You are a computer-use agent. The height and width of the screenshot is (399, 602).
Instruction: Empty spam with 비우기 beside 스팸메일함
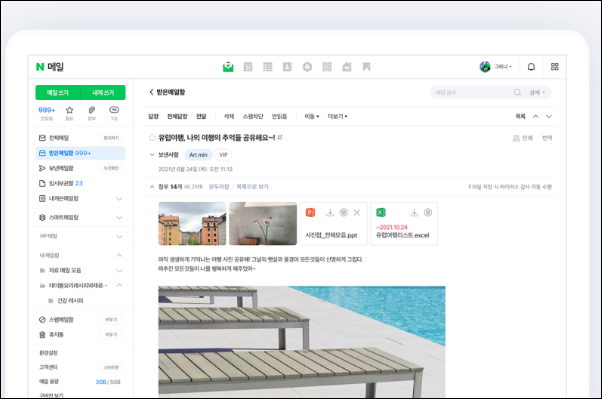coord(111,320)
